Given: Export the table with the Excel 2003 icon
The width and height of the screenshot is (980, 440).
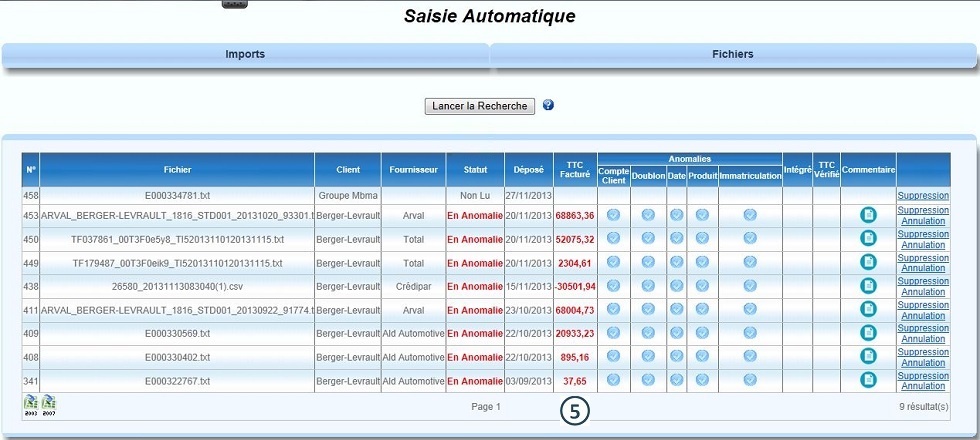Looking at the screenshot, I should click(31, 404).
